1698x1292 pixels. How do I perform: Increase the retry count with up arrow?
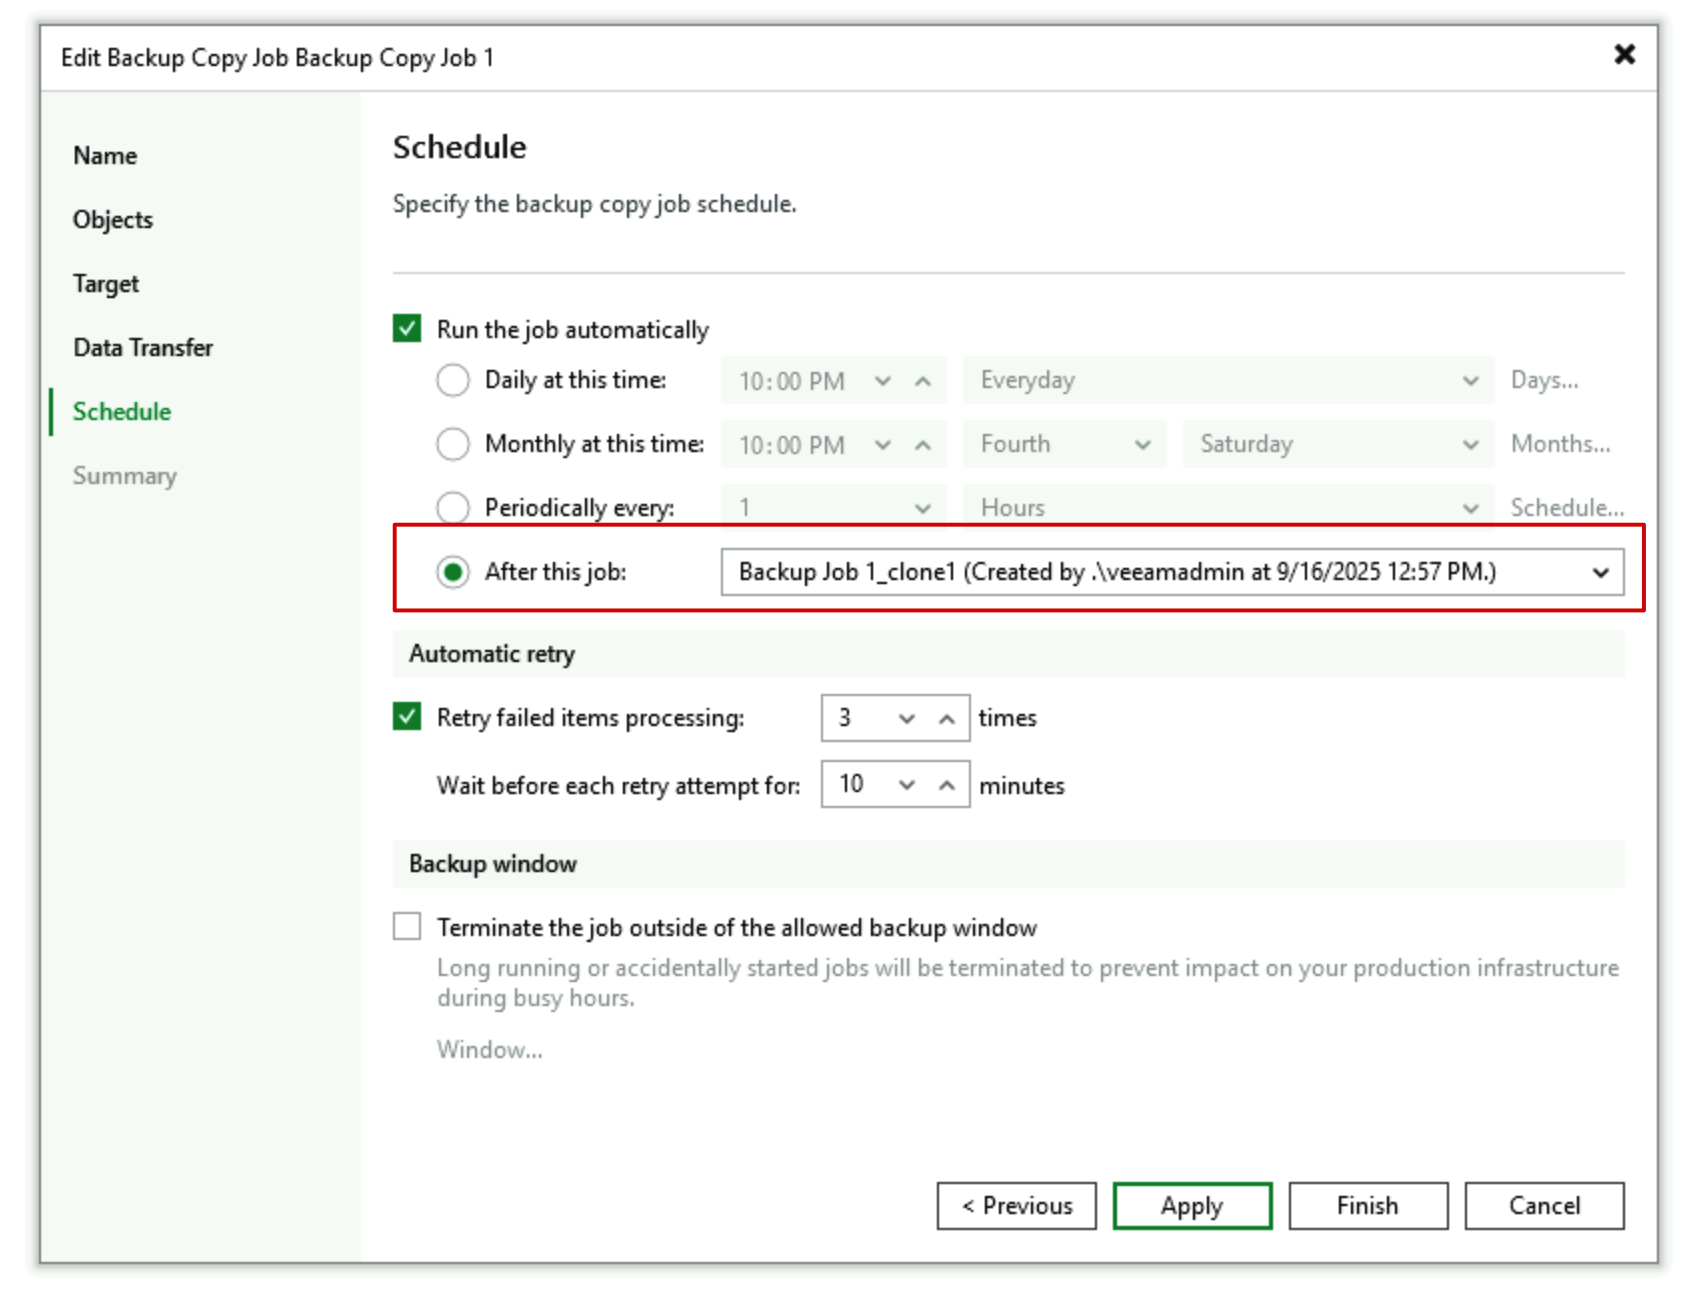[946, 719]
